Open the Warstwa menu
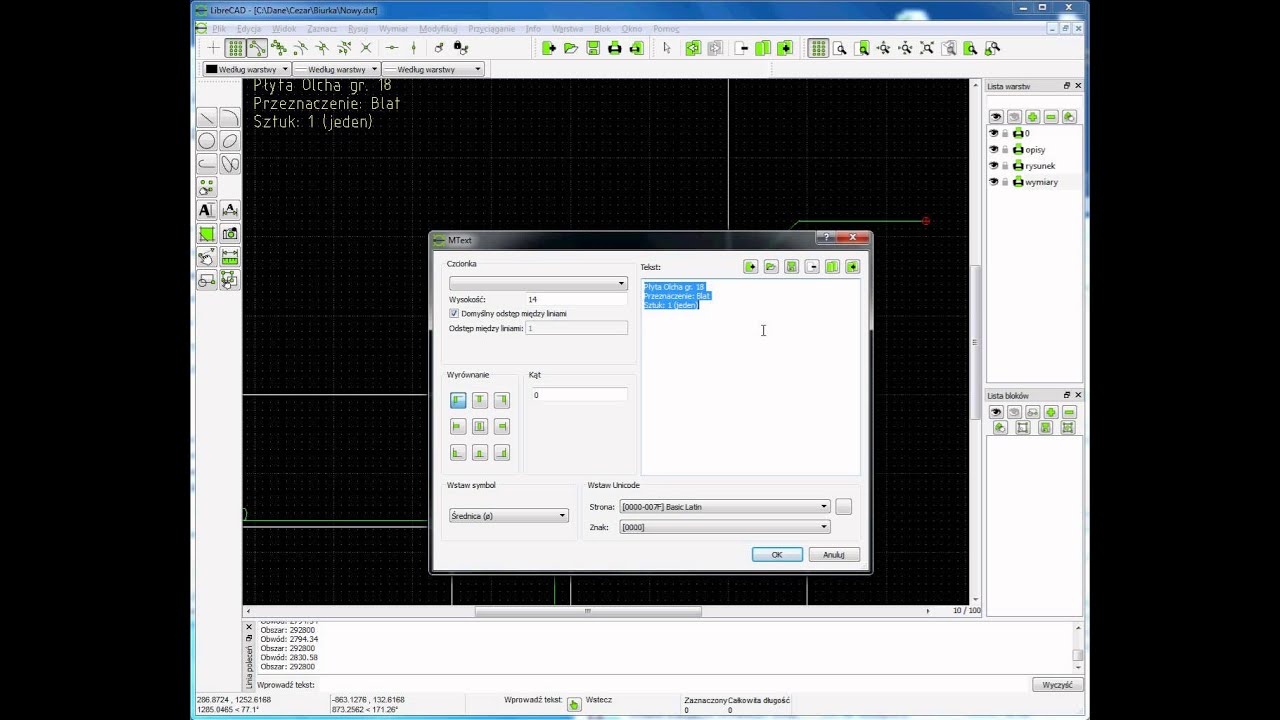 (x=568, y=29)
